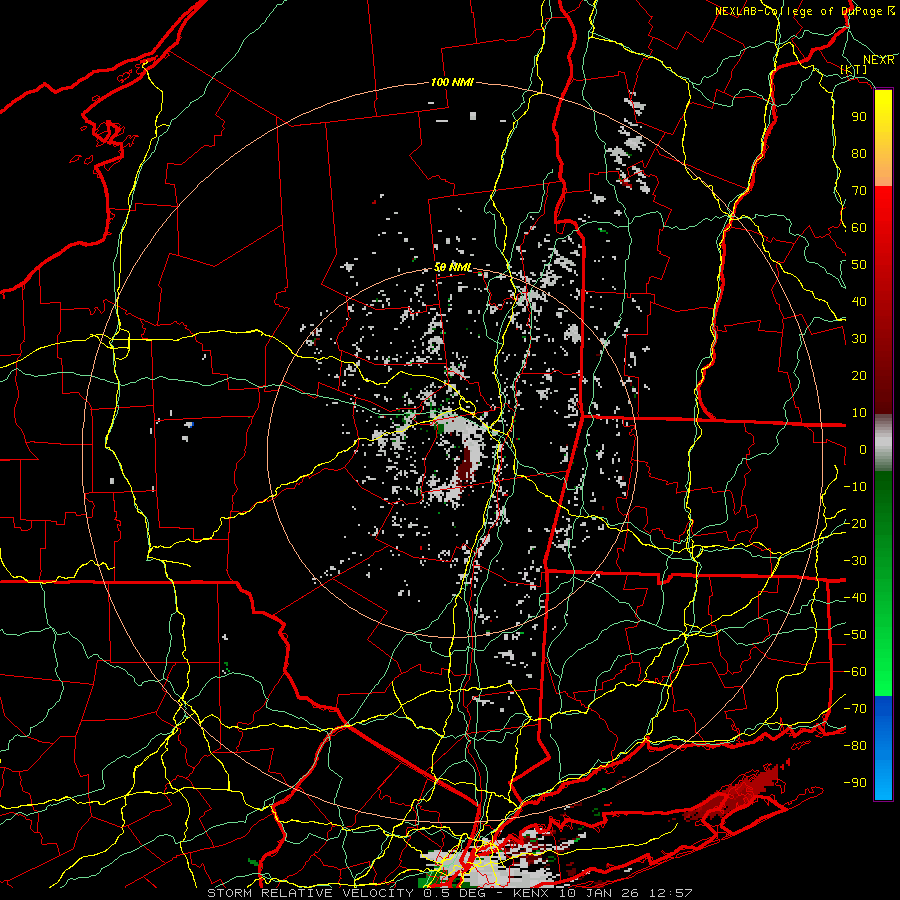The height and width of the screenshot is (900, 900).
Task: Select the -60 value on velocity scale
Action: 855,672
